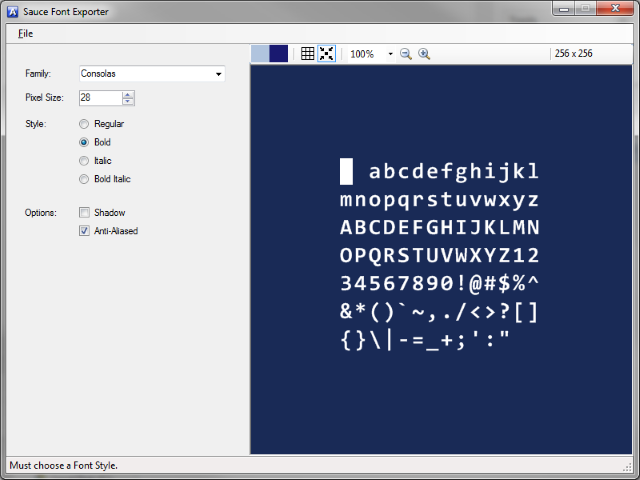Click the Sauce Font Exporter title icon
This screenshot has width=640, height=480.
13,12
